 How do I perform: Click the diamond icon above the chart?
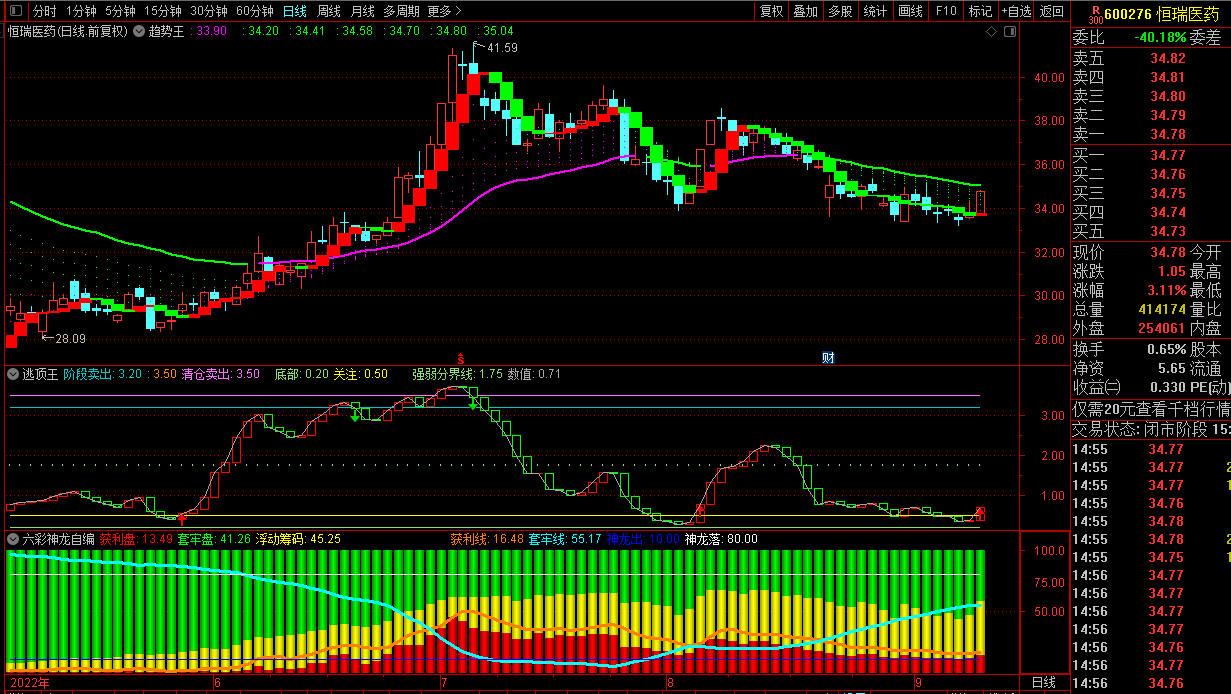pos(991,32)
